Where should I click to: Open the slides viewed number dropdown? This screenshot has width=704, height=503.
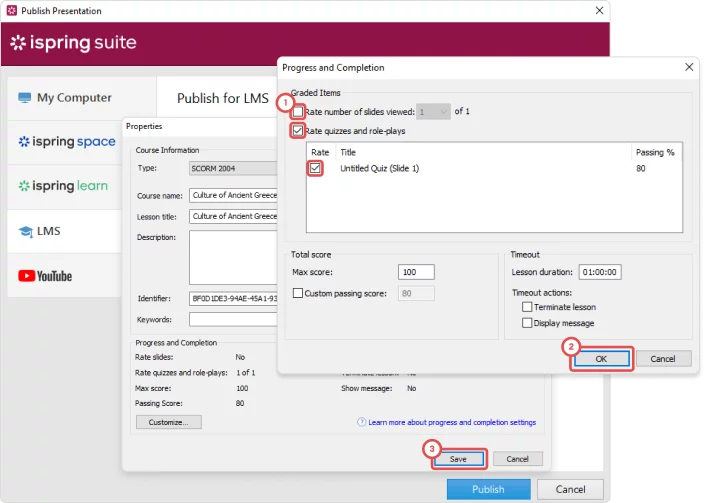[433, 111]
